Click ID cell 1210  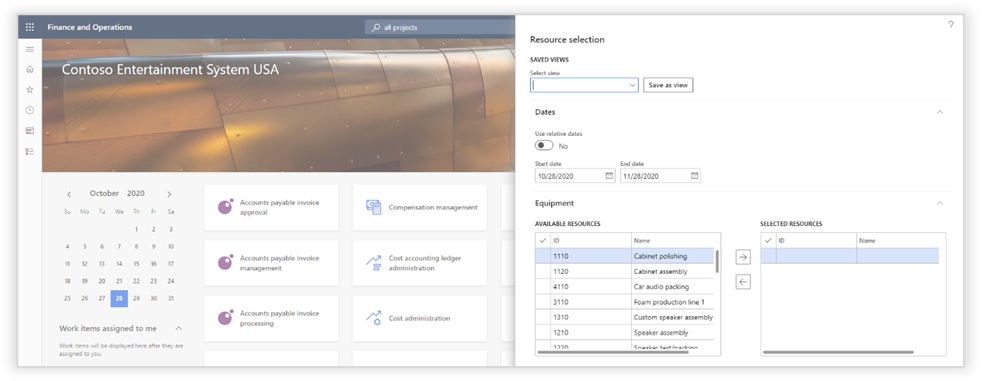click(x=590, y=332)
